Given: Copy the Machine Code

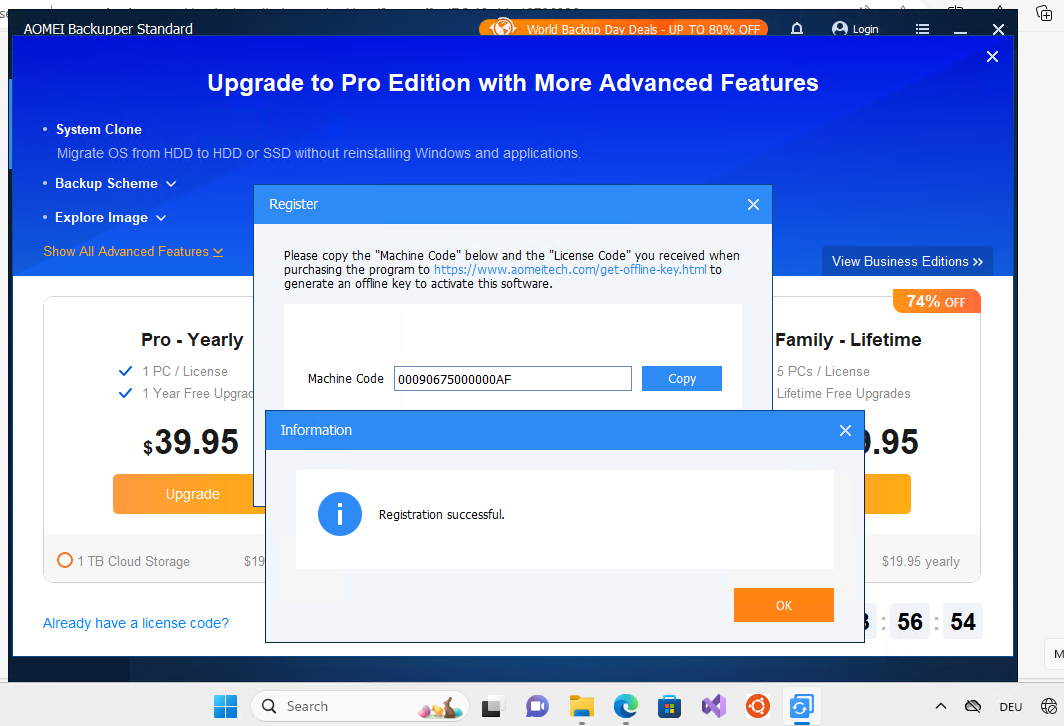Looking at the screenshot, I should [x=681, y=379].
